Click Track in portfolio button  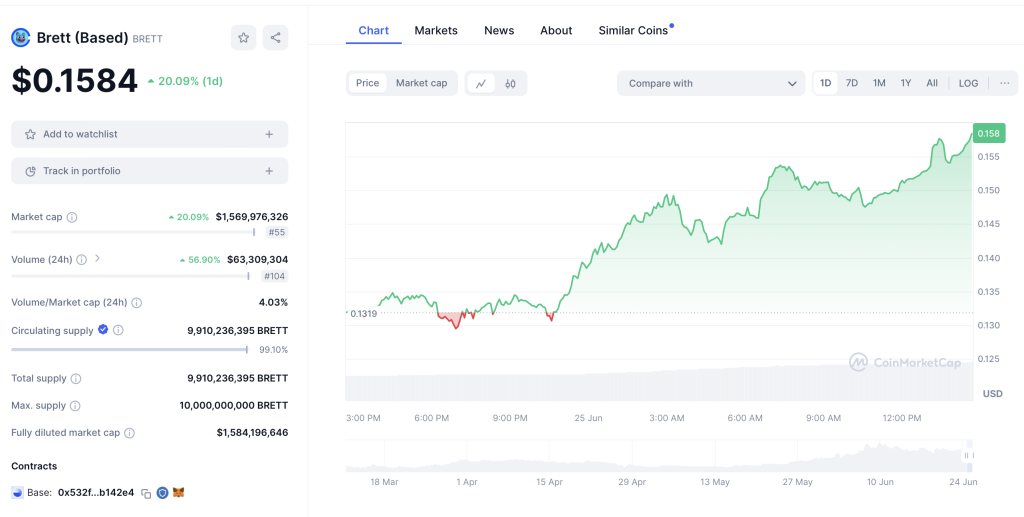[150, 171]
